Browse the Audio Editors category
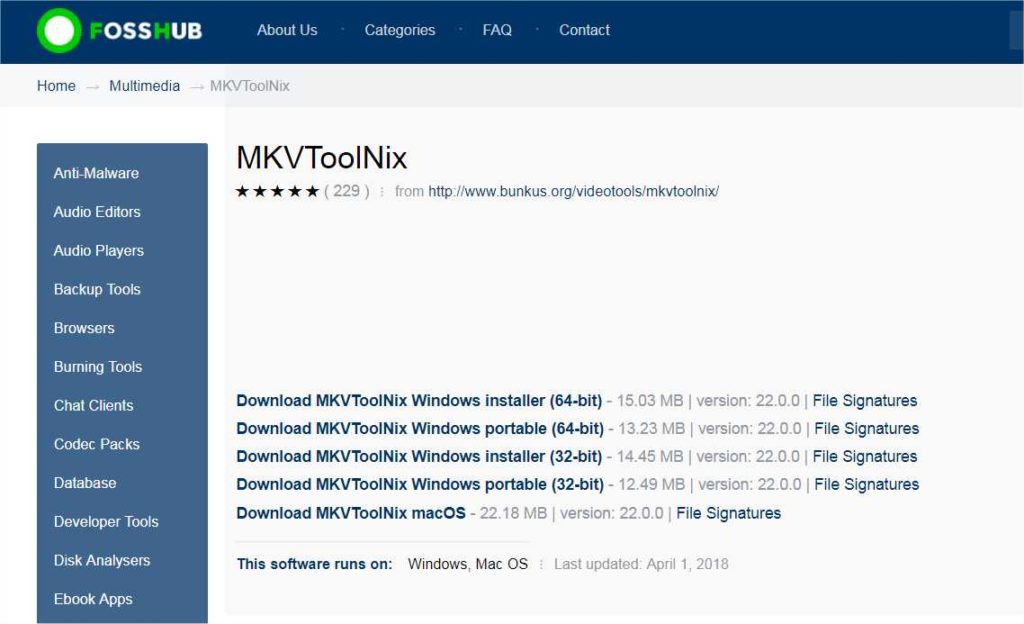 pyautogui.click(x=95, y=212)
